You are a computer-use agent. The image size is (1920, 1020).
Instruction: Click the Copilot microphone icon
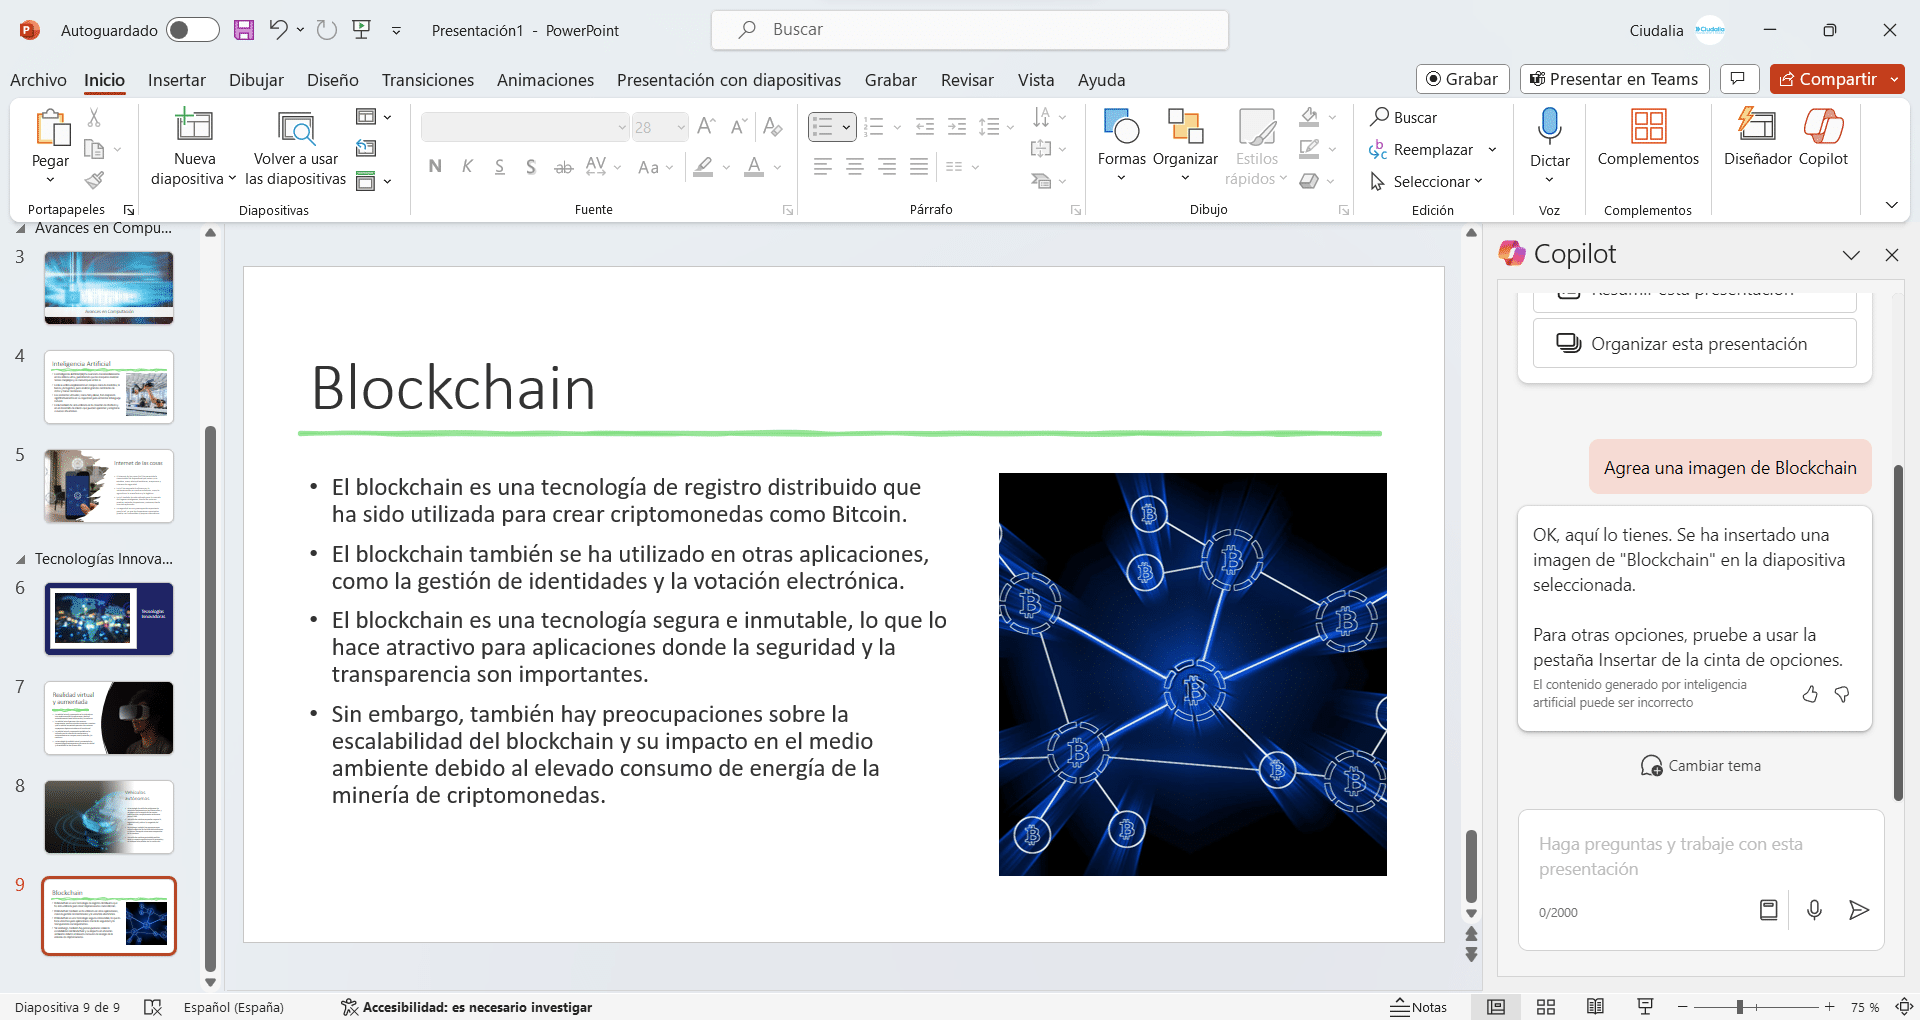pyautogui.click(x=1814, y=910)
